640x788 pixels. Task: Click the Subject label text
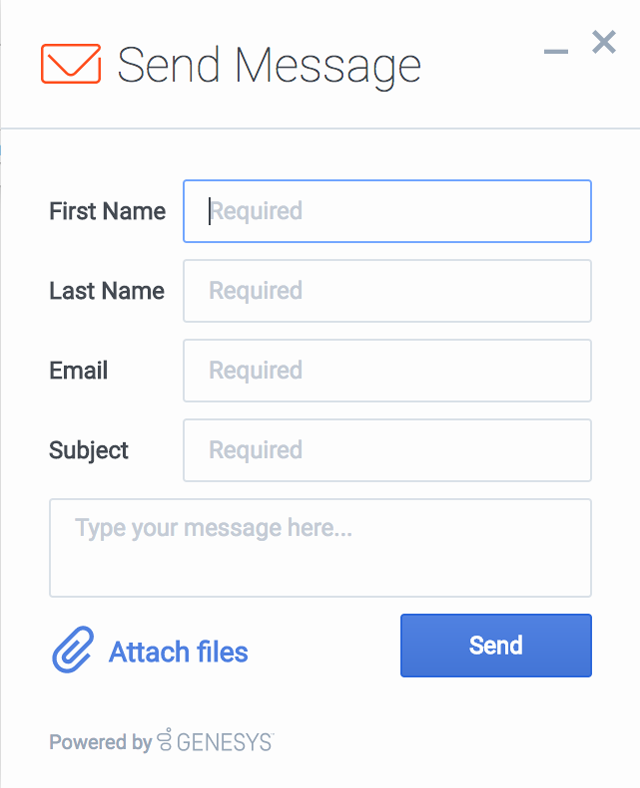point(89,450)
